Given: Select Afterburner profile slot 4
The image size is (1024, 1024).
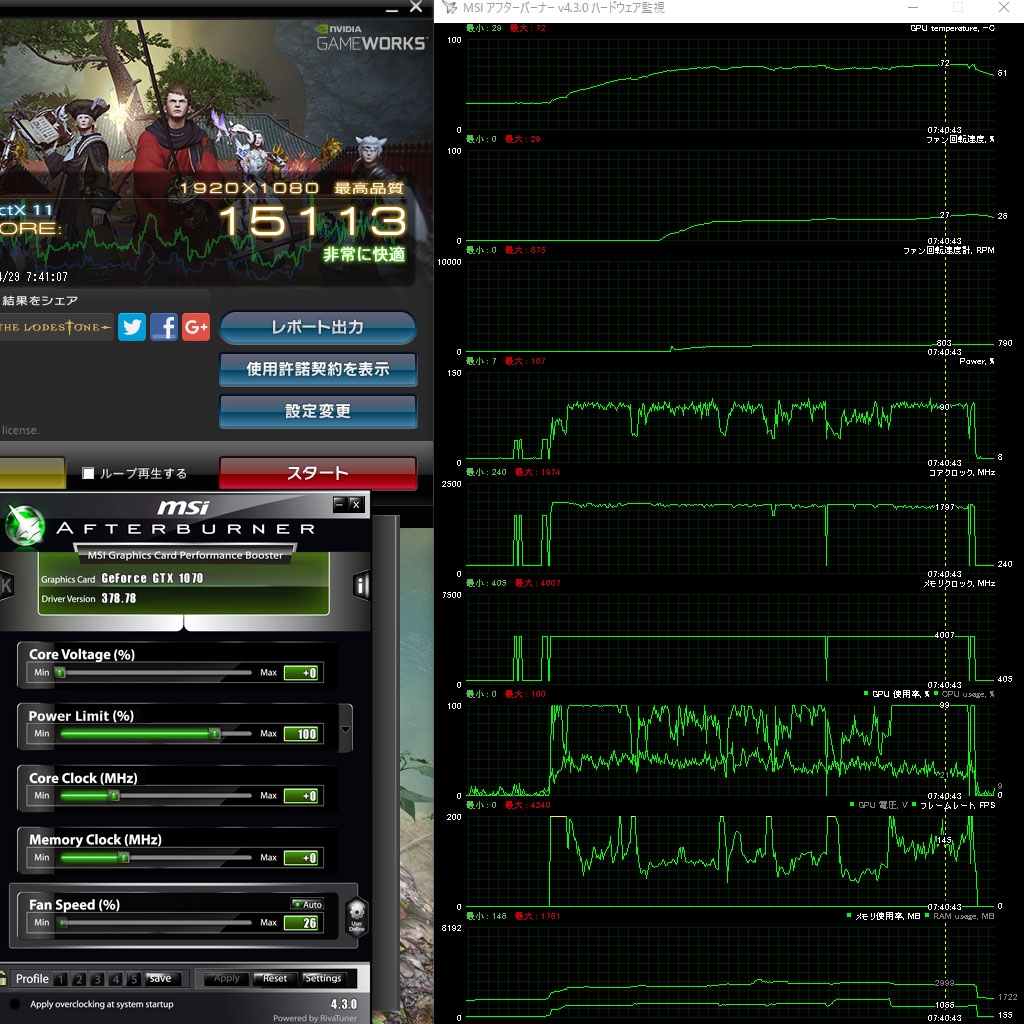Looking at the screenshot, I should (x=116, y=979).
